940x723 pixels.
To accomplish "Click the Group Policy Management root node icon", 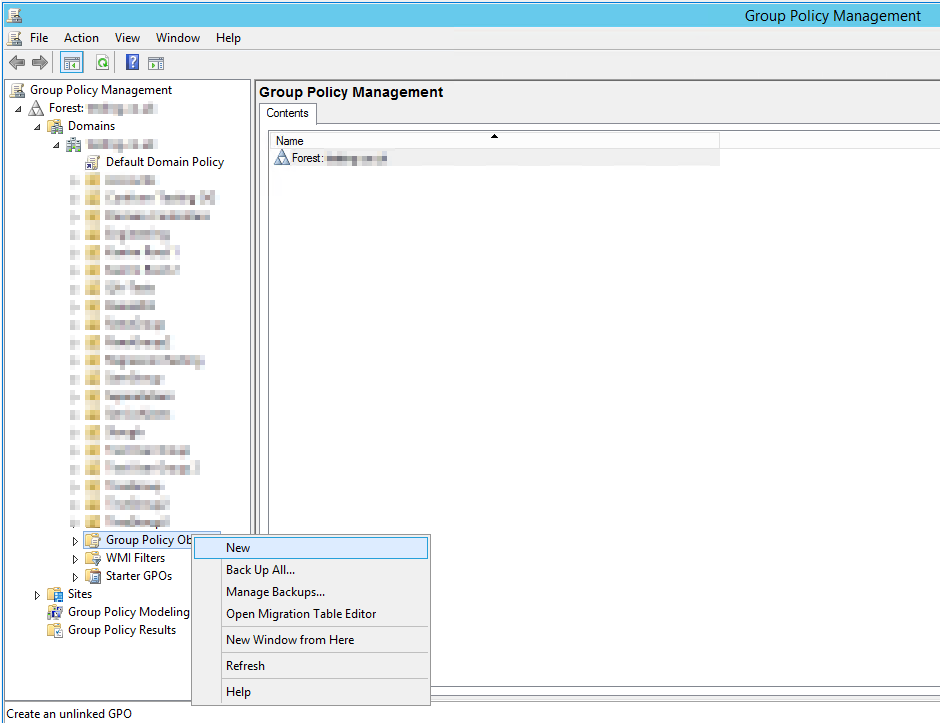I will tap(17, 91).
